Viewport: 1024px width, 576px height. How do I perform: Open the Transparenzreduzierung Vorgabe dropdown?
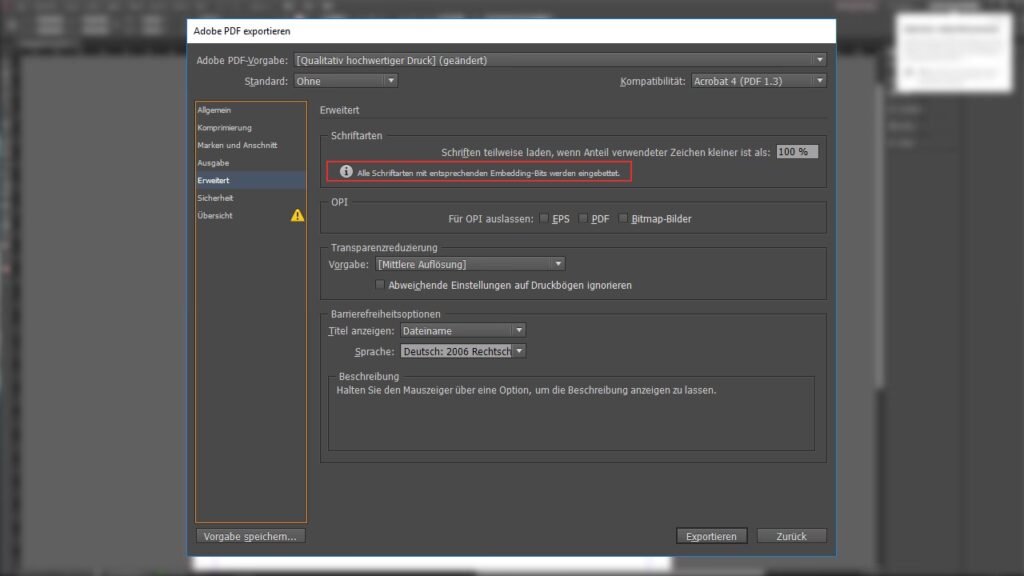pyautogui.click(x=469, y=264)
